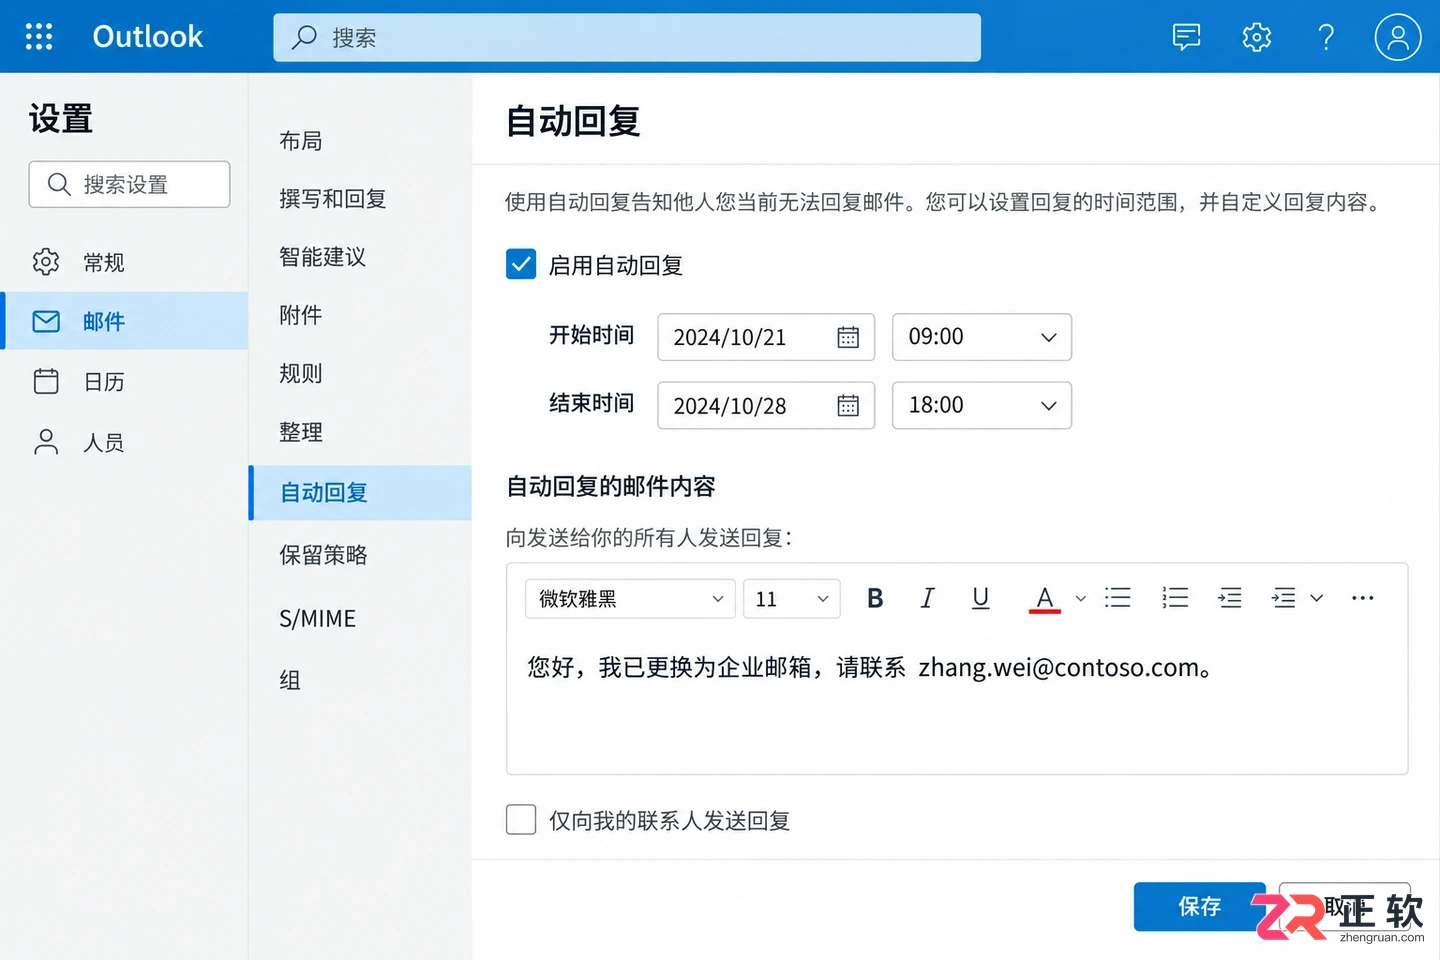Viewport: 1440px width, 960px height.
Task: Toggle italic formatting
Action: (x=927, y=598)
